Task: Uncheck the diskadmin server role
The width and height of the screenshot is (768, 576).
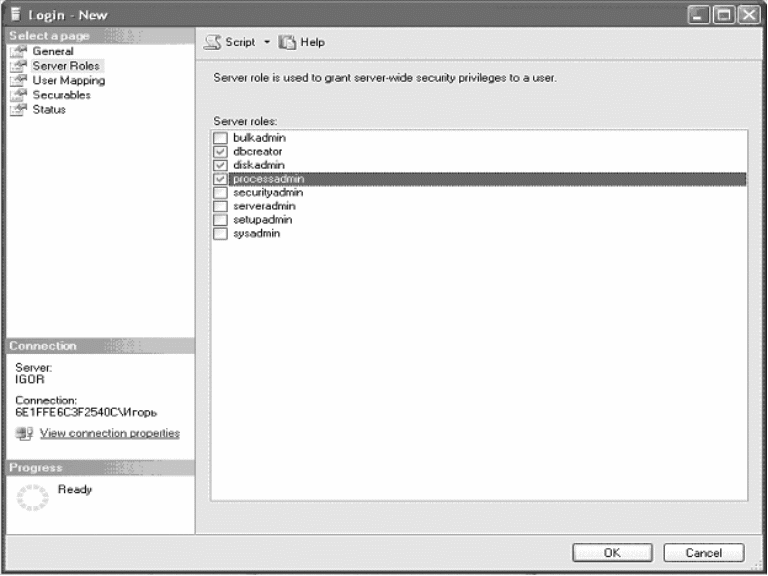Action: (x=221, y=165)
